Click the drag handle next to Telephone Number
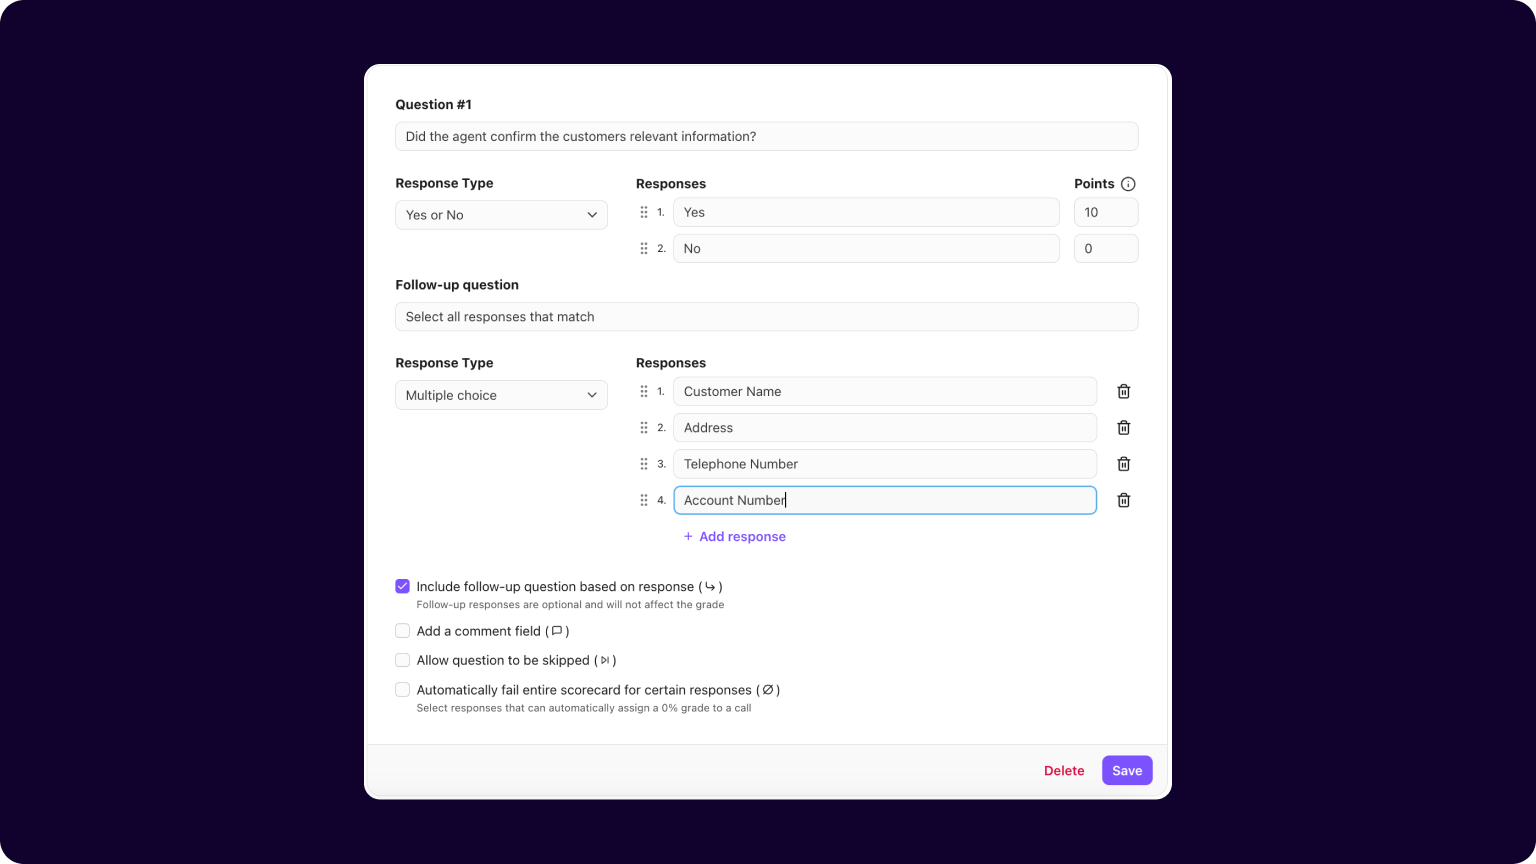 point(645,463)
